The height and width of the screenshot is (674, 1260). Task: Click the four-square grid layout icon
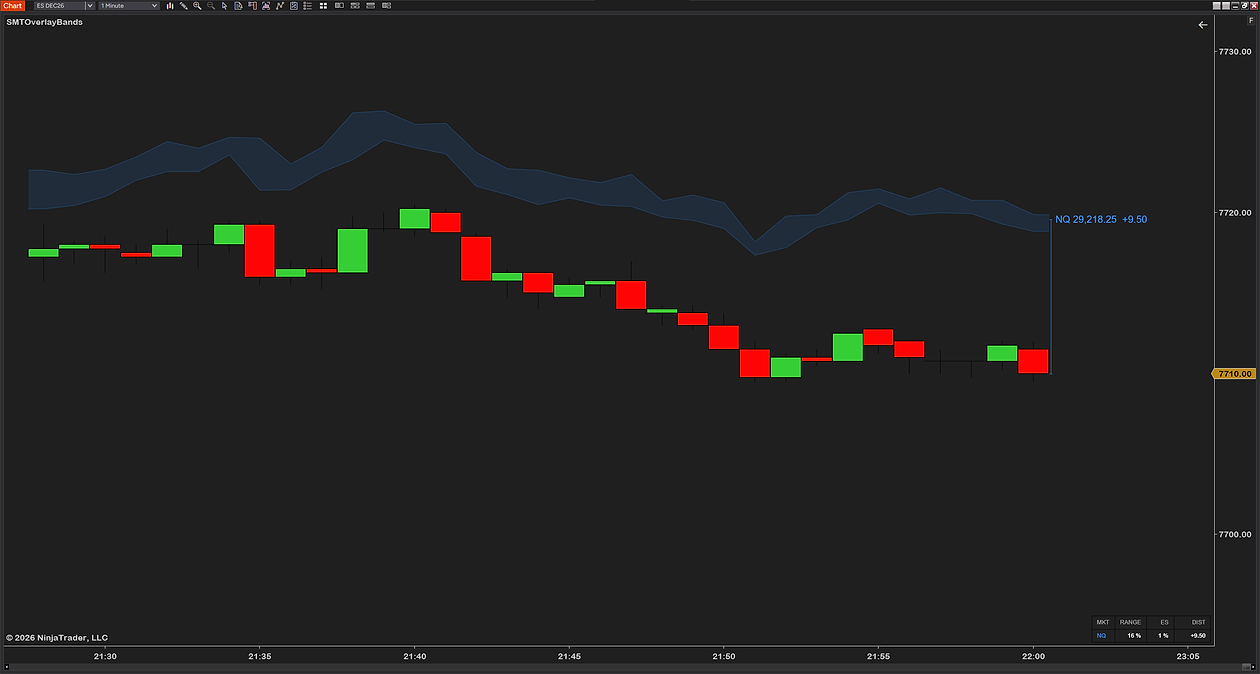click(x=323, y=6)
